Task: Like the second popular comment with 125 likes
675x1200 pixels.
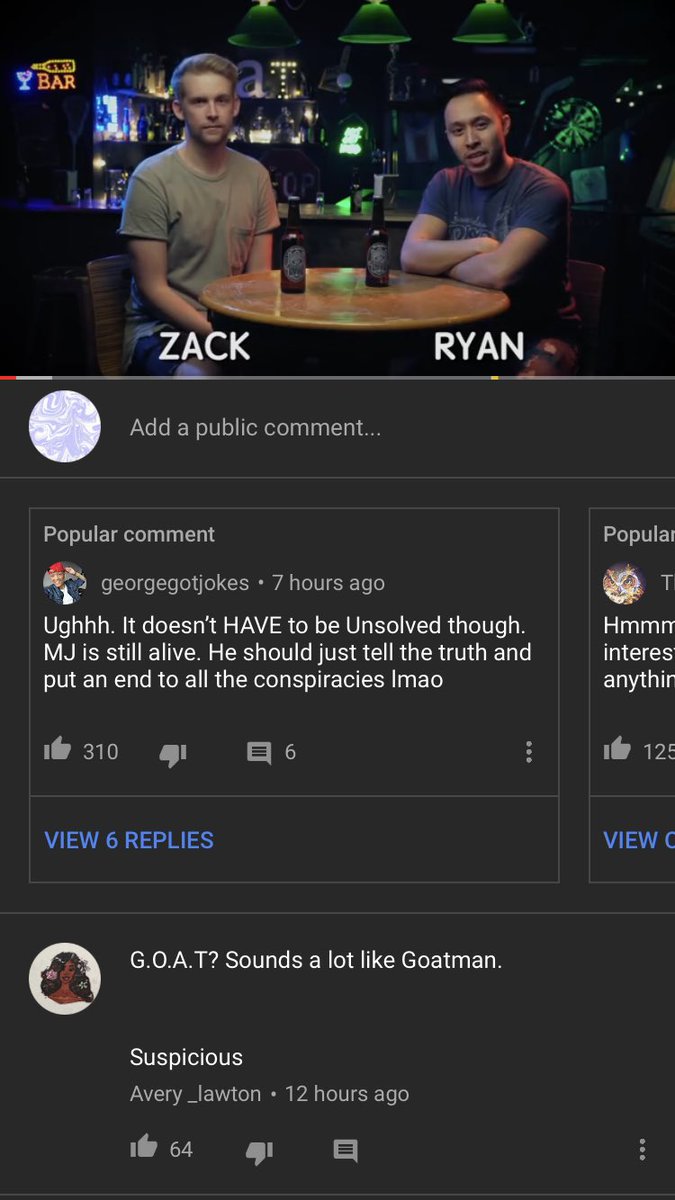Action: tap(617, 749)
